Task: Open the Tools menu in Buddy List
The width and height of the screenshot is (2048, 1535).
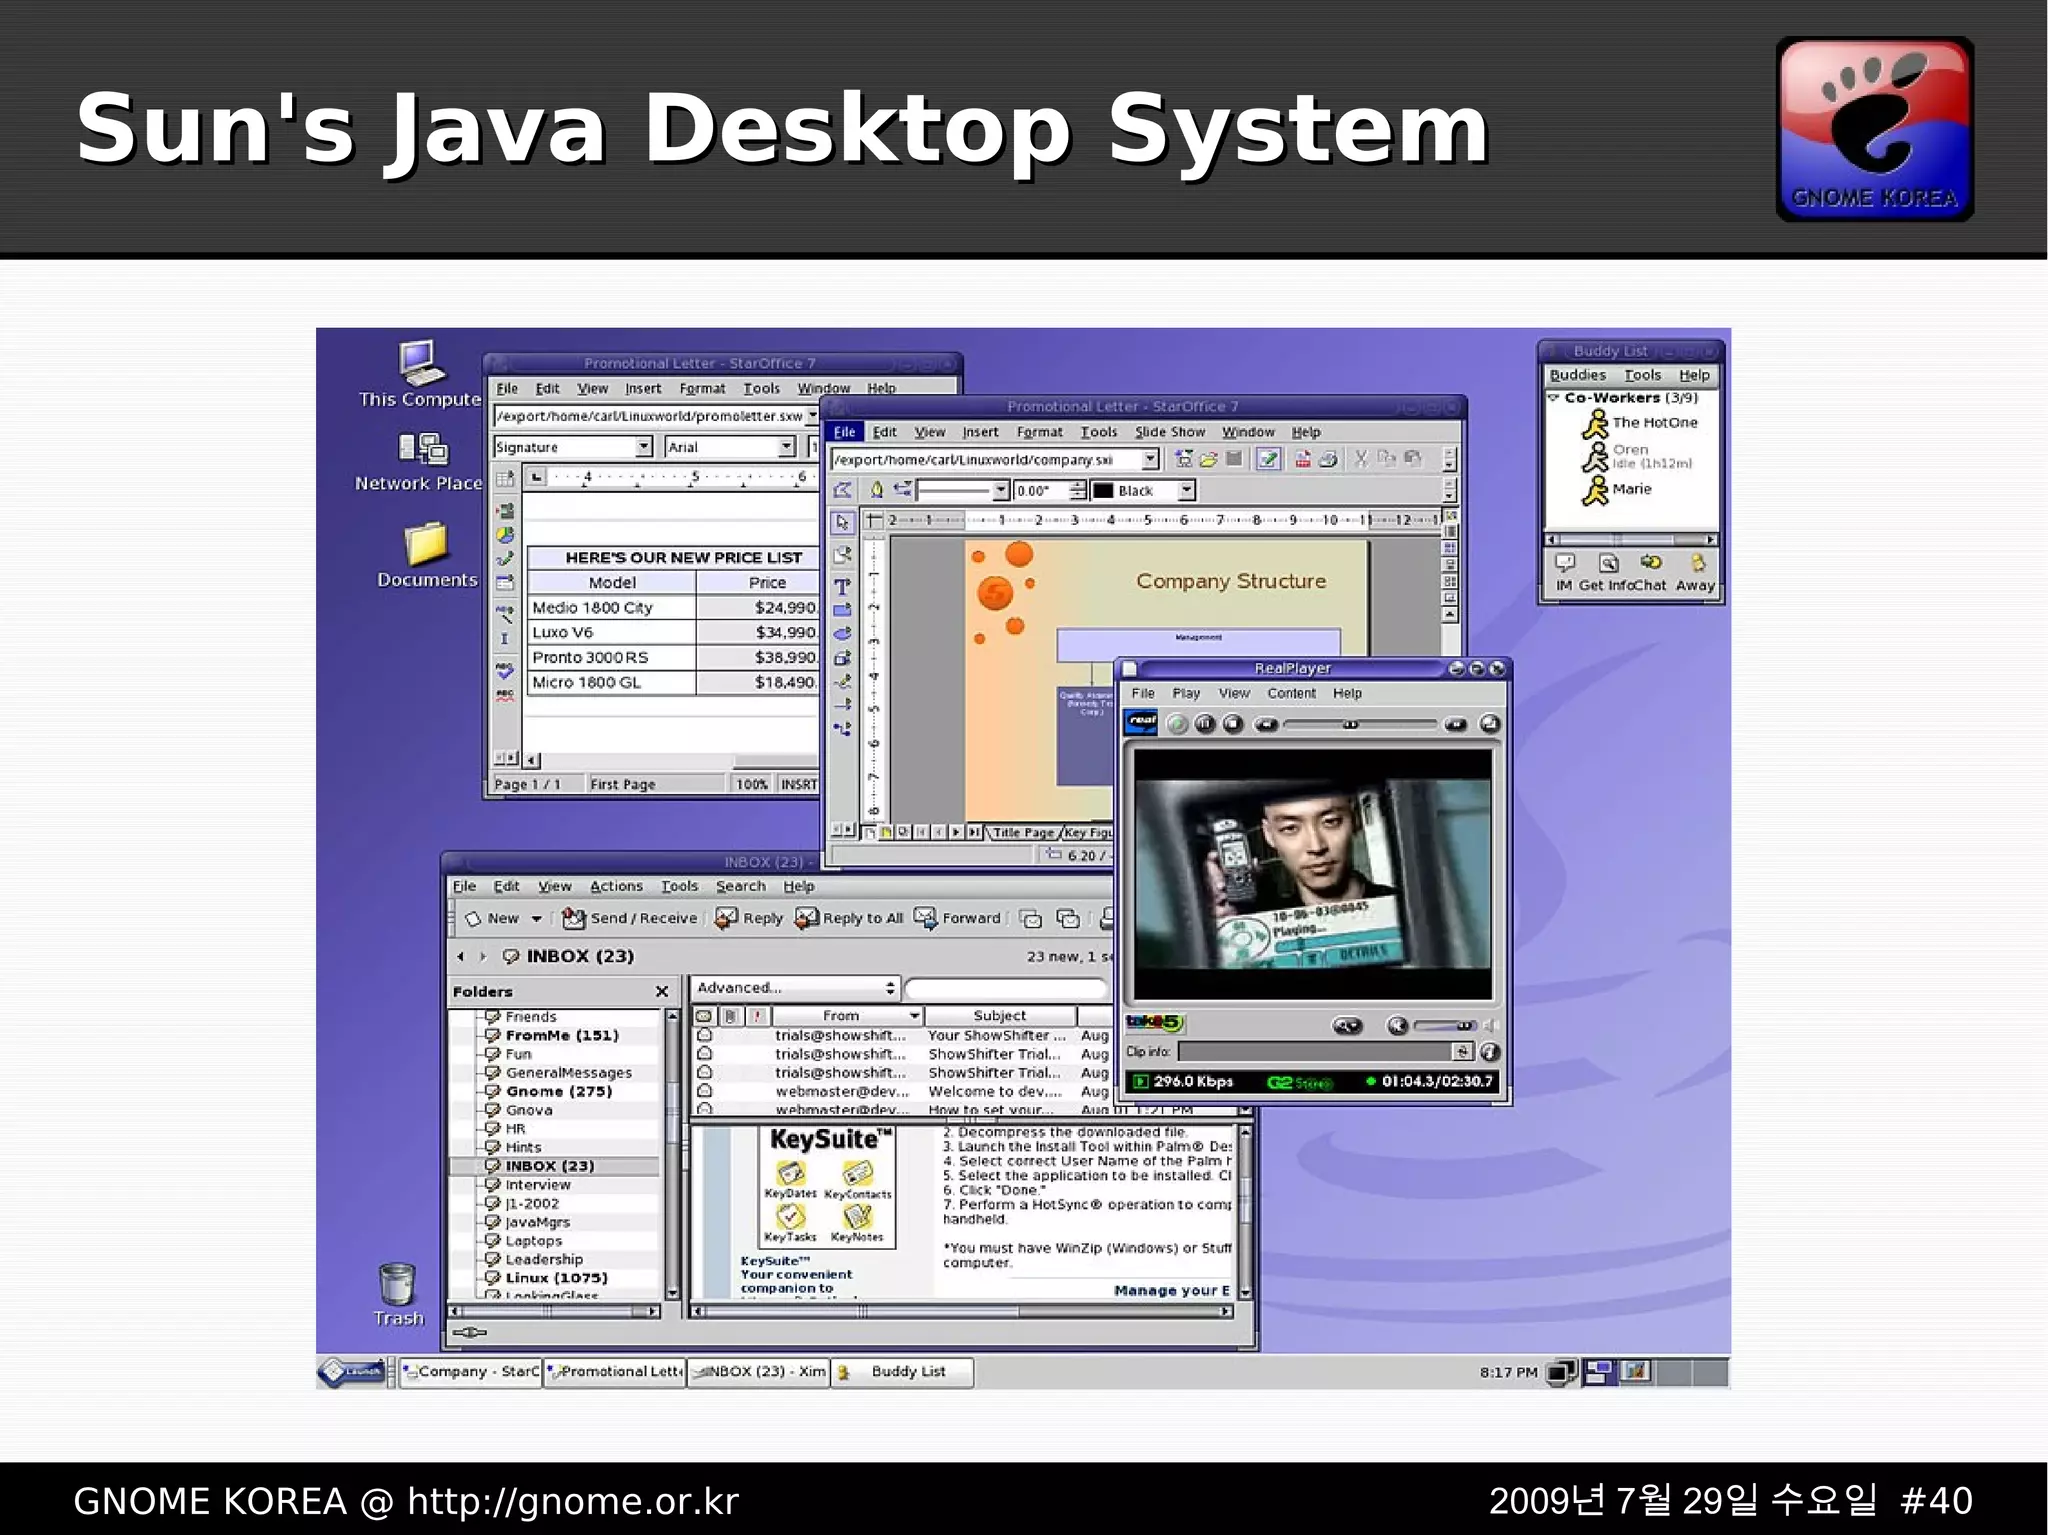Action: pyautogui.click(x=1642, y=375)
